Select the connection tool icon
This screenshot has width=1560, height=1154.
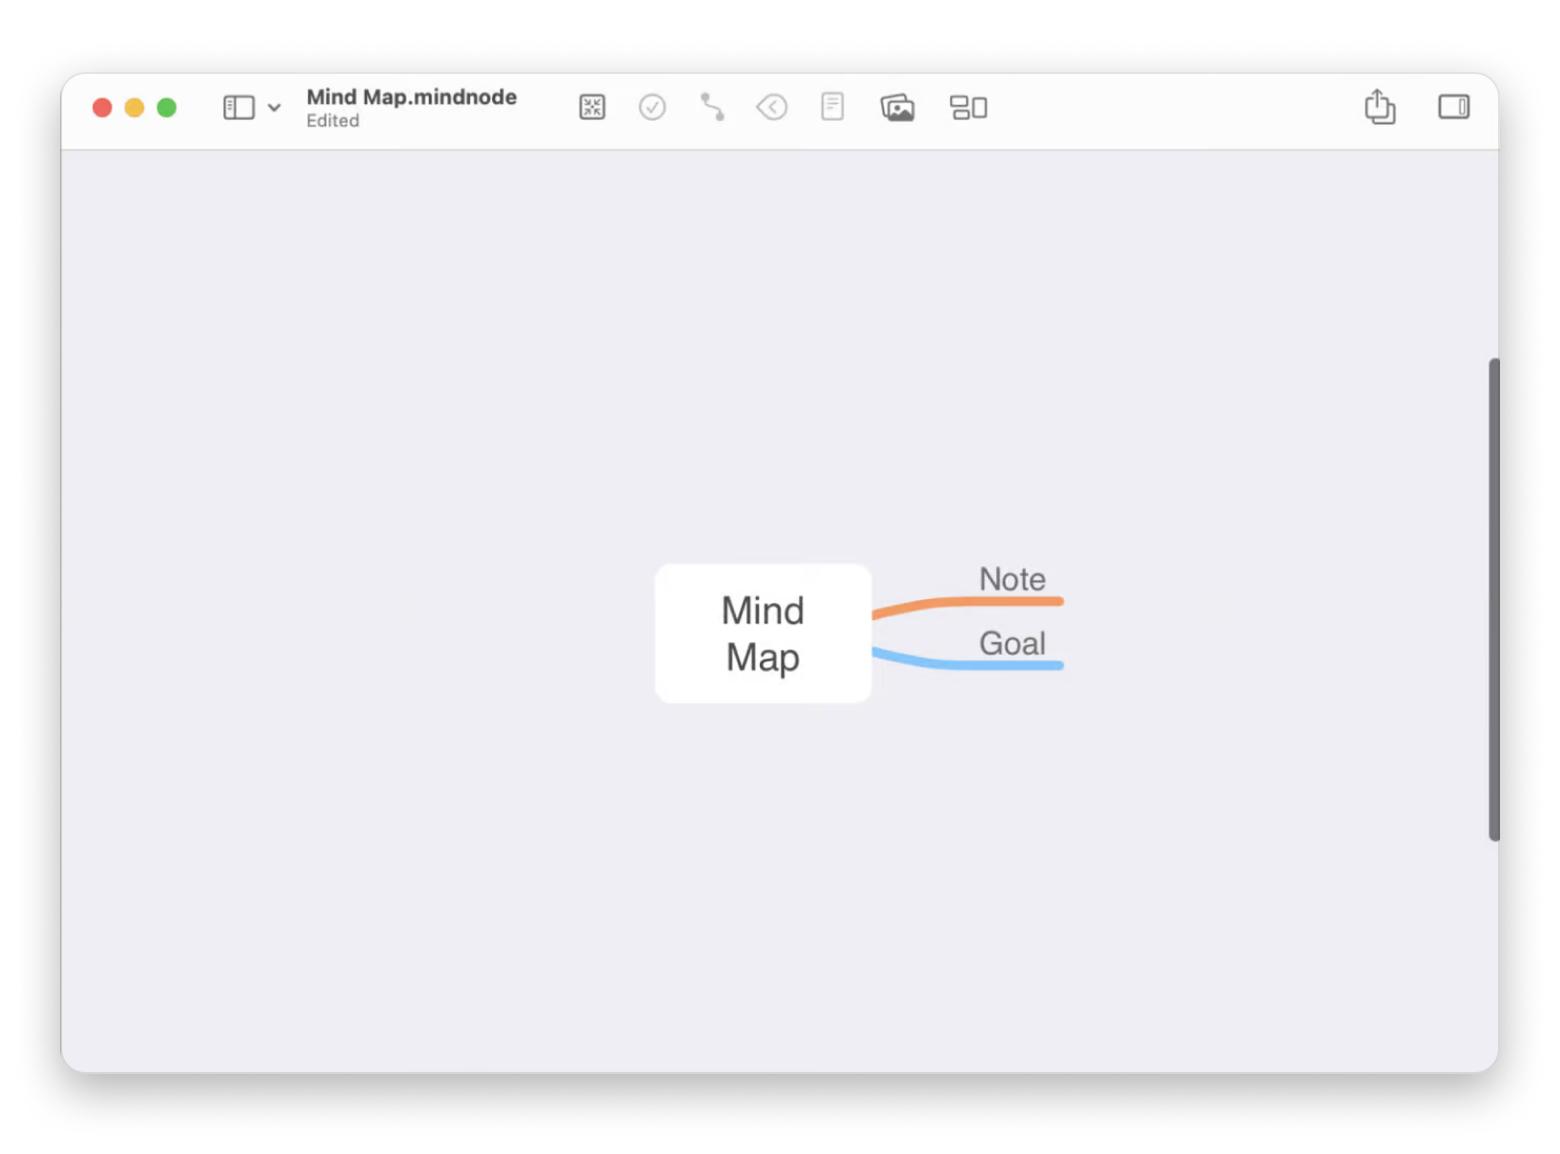712,107
